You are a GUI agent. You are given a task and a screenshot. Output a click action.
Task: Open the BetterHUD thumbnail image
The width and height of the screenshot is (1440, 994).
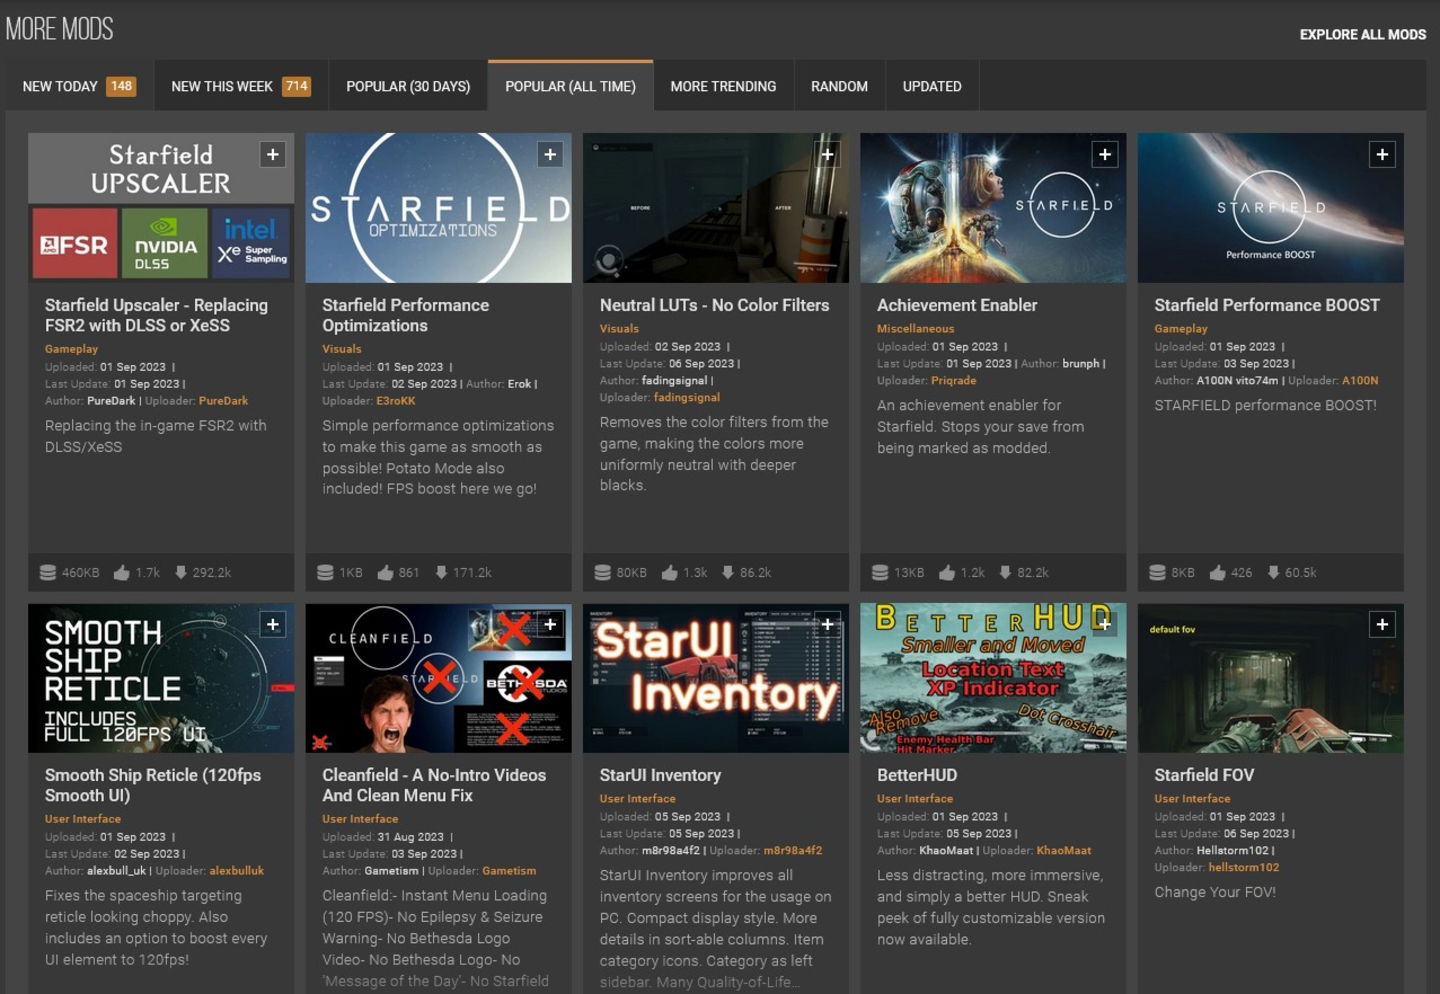coord(993,678)
